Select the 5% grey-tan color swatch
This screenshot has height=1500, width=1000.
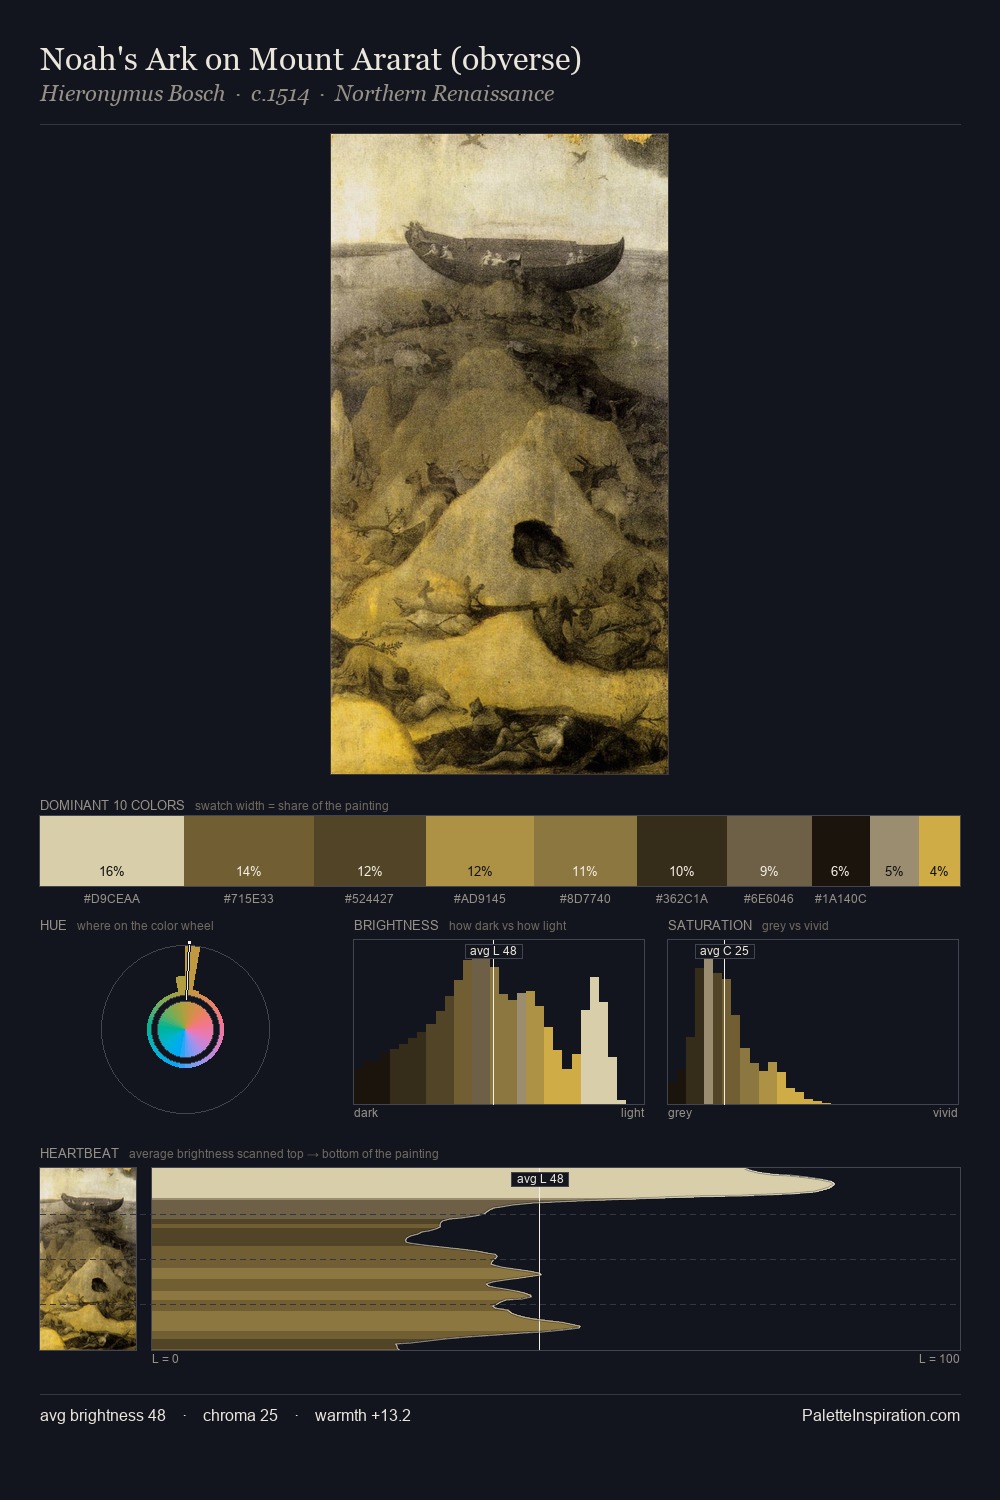(894, 851)
